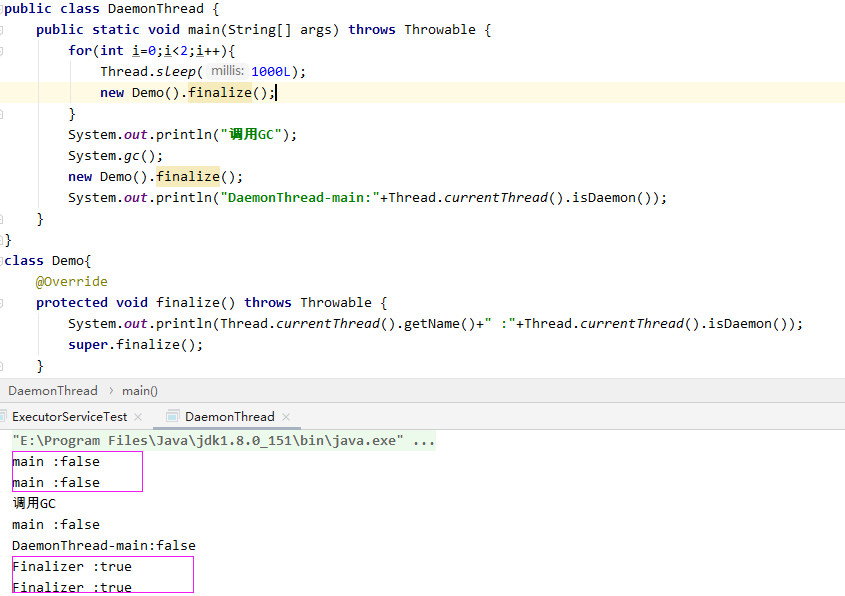Click the for keyword of the loop
Image resolution: width=845 pixels, height=596 pixels.
point(80,51)
